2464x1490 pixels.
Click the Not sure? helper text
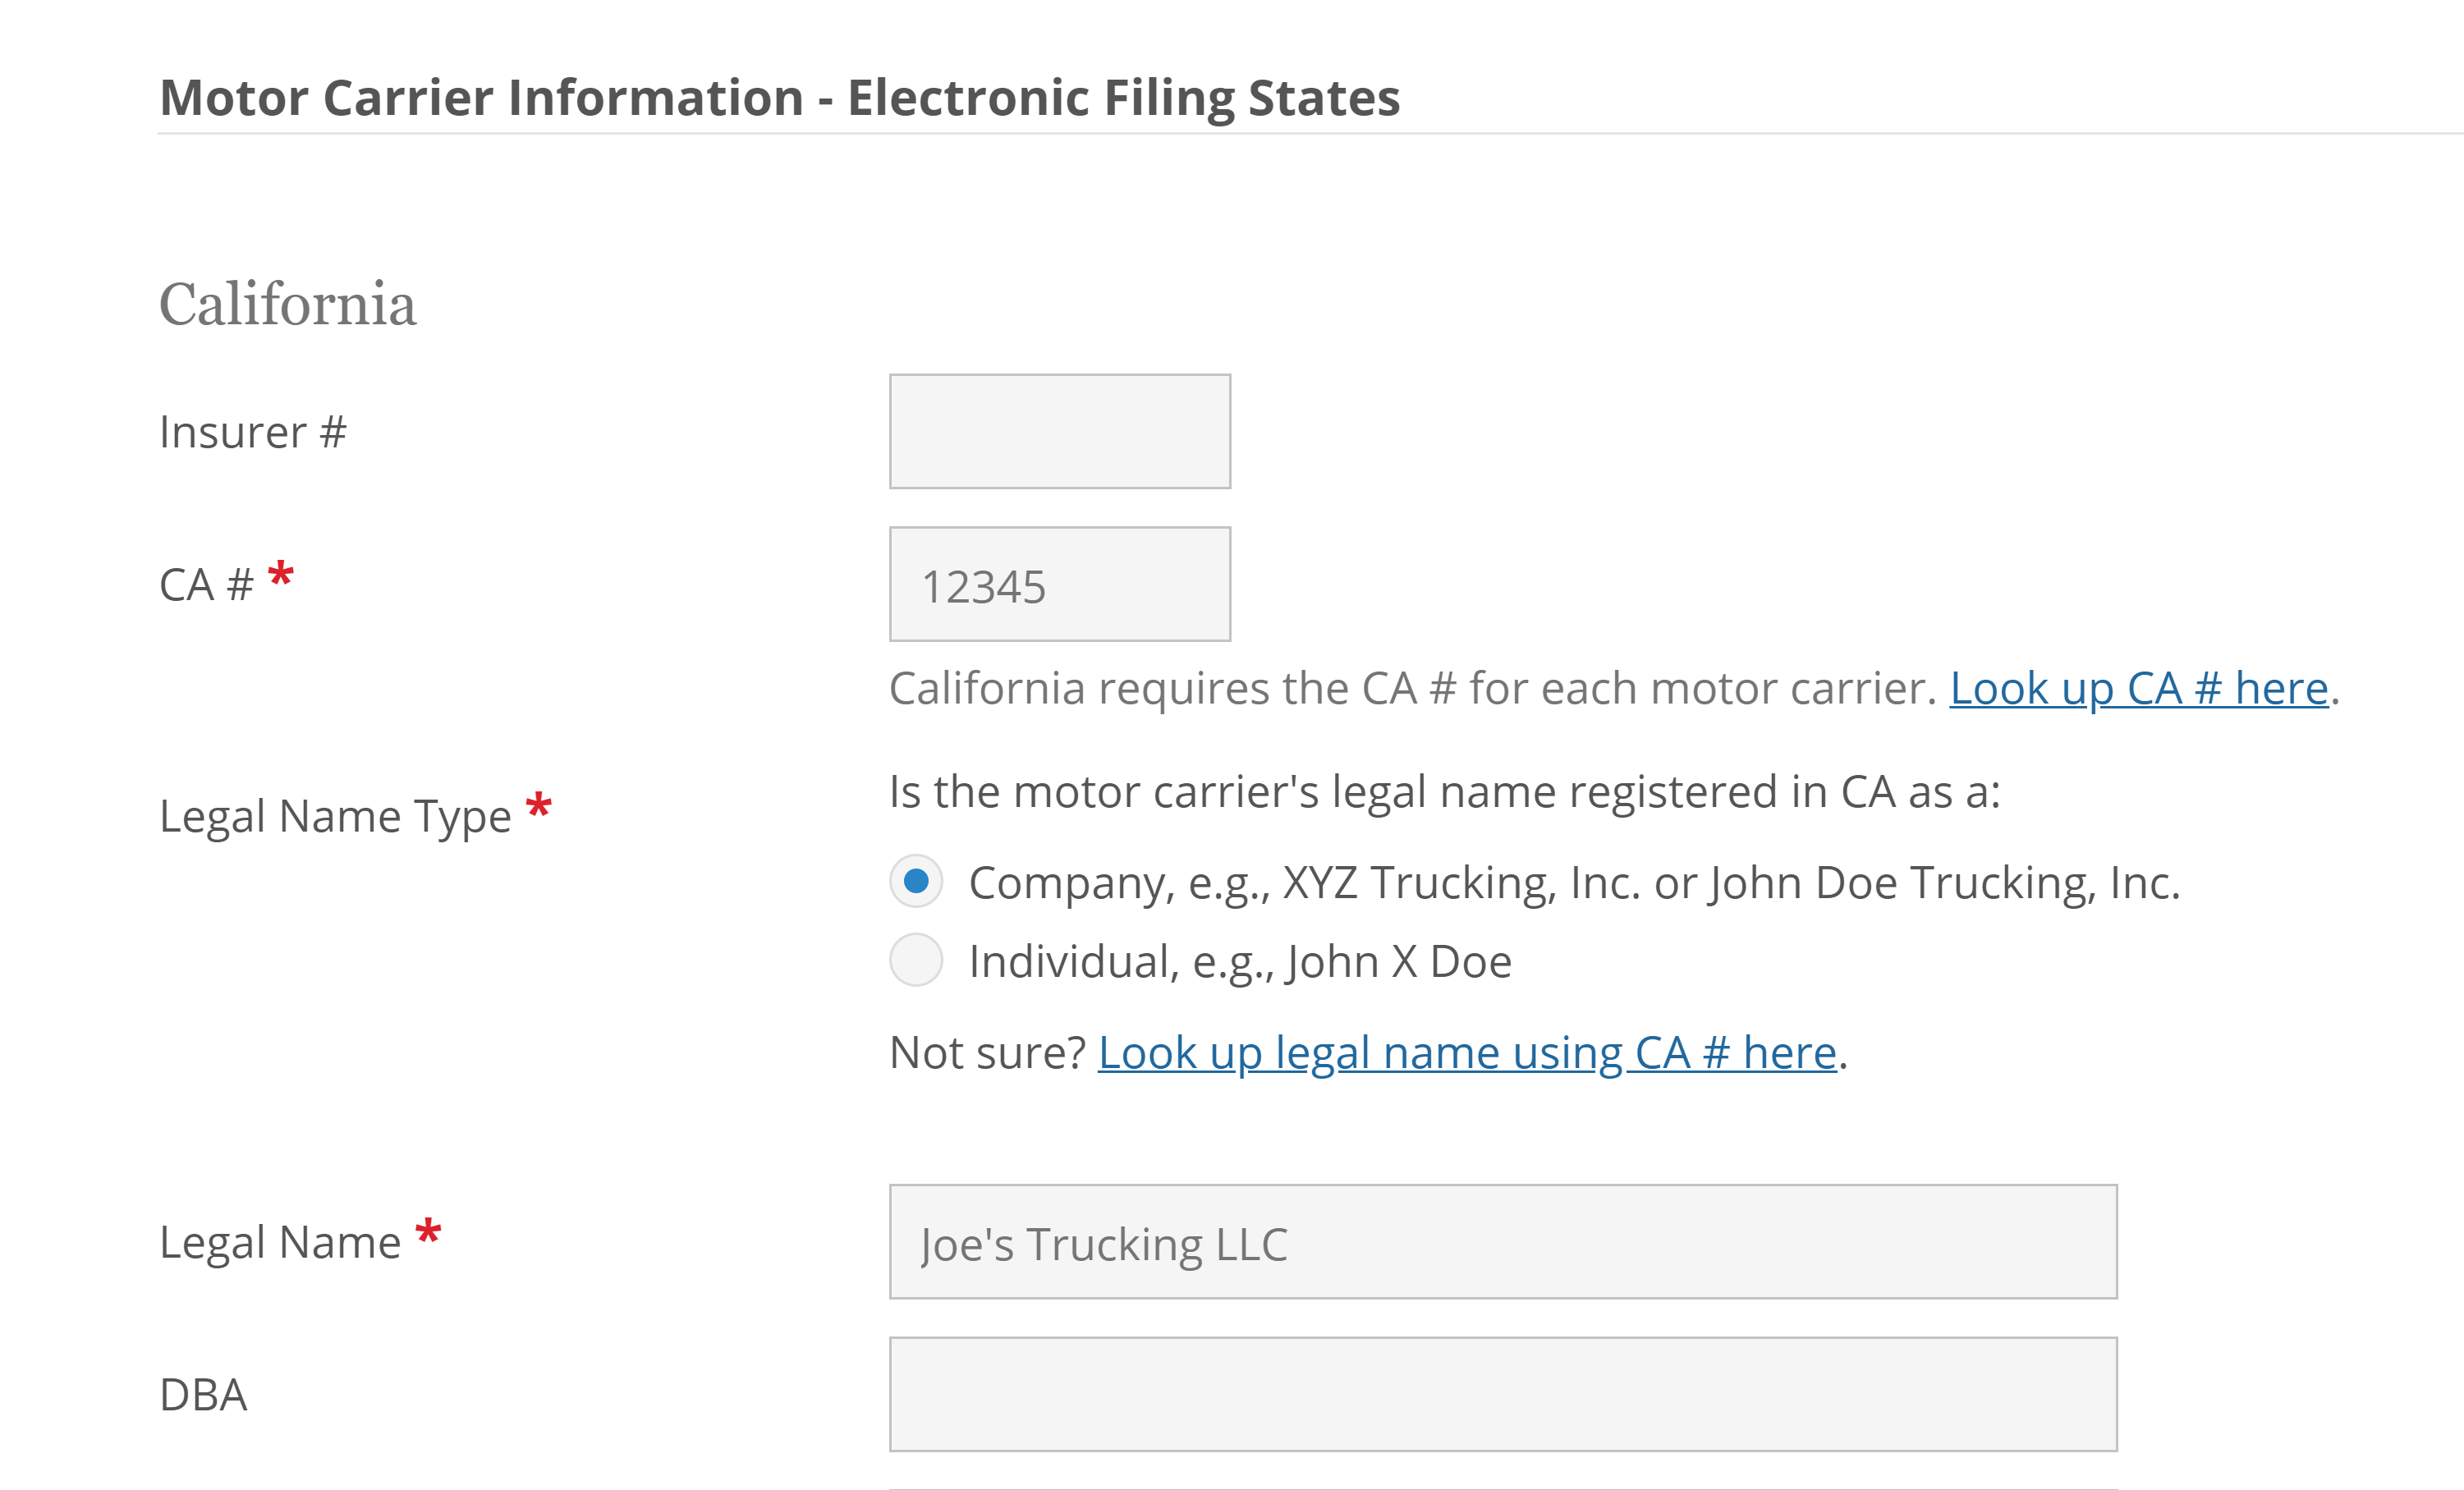point(984,1051)
